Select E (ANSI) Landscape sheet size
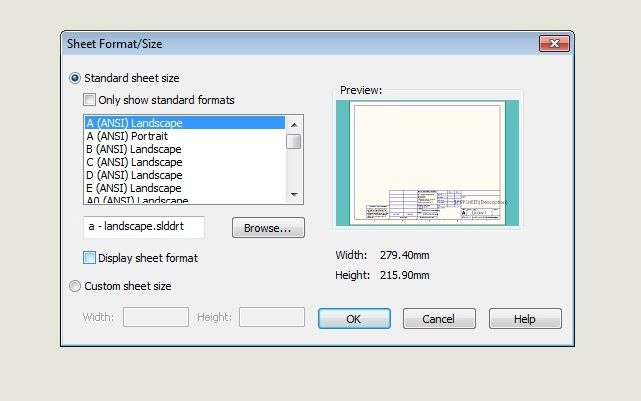This screenshot has height=401, width=641. 134,188
